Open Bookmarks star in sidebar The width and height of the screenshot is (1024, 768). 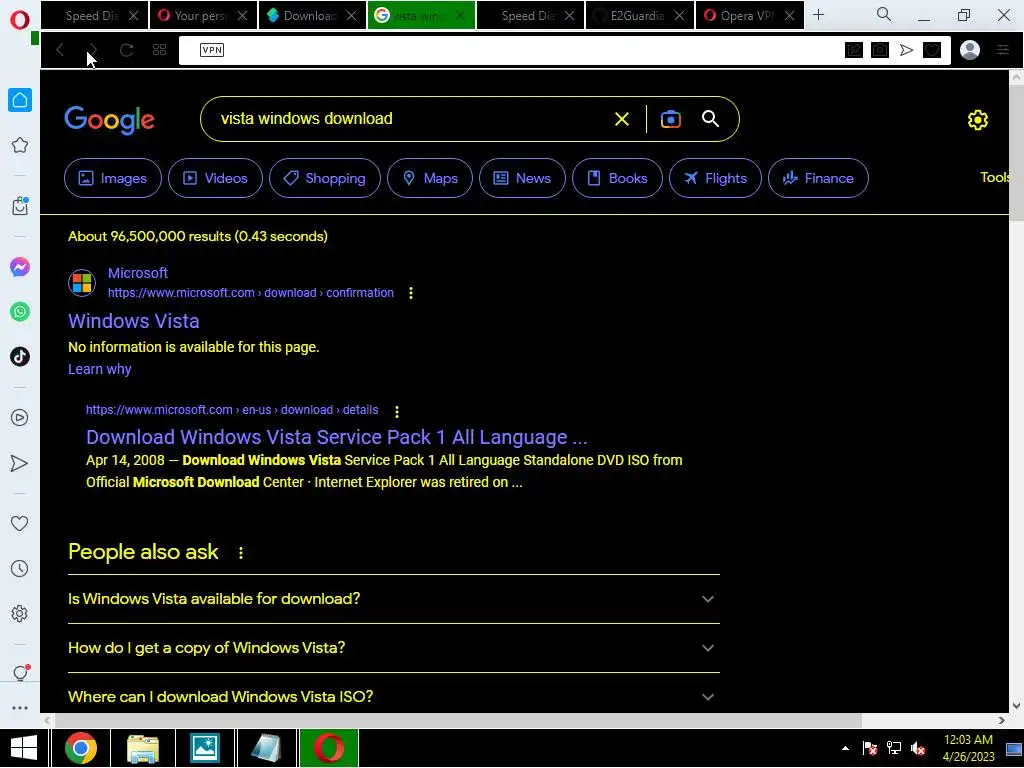pyautogui.click(x=20, y=145)
